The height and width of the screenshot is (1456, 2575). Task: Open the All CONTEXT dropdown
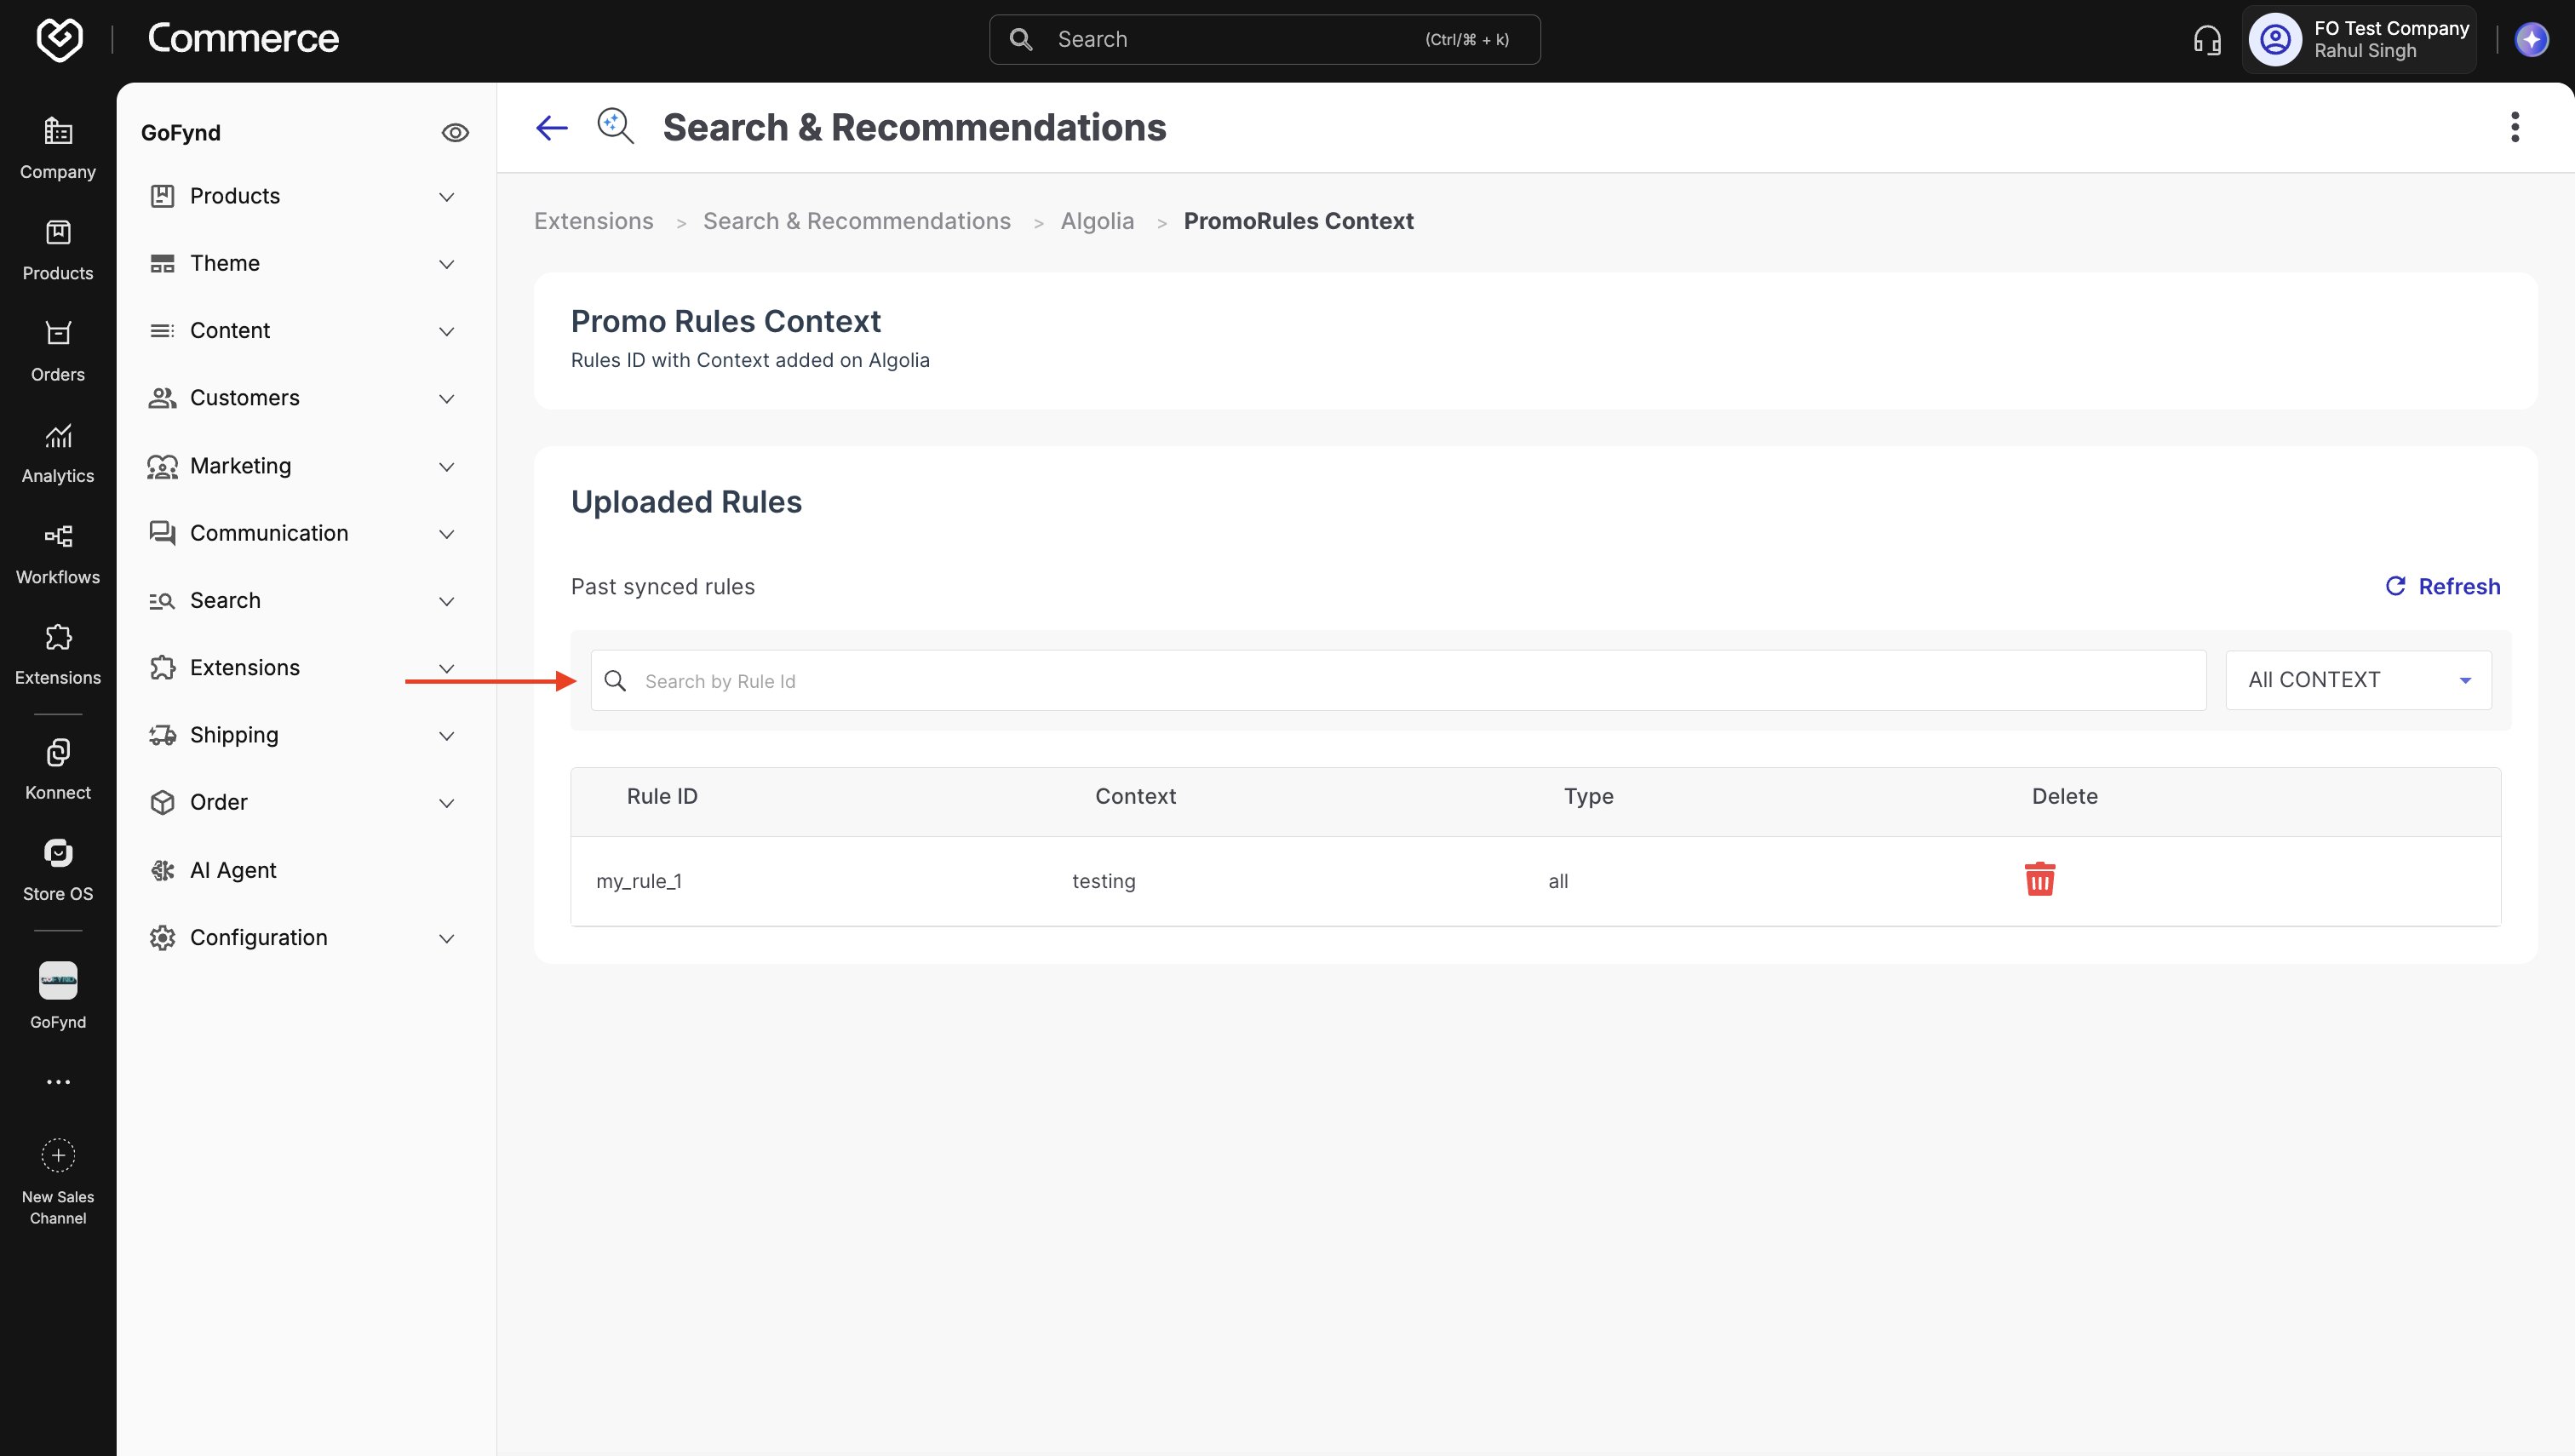pos(2358,680)
